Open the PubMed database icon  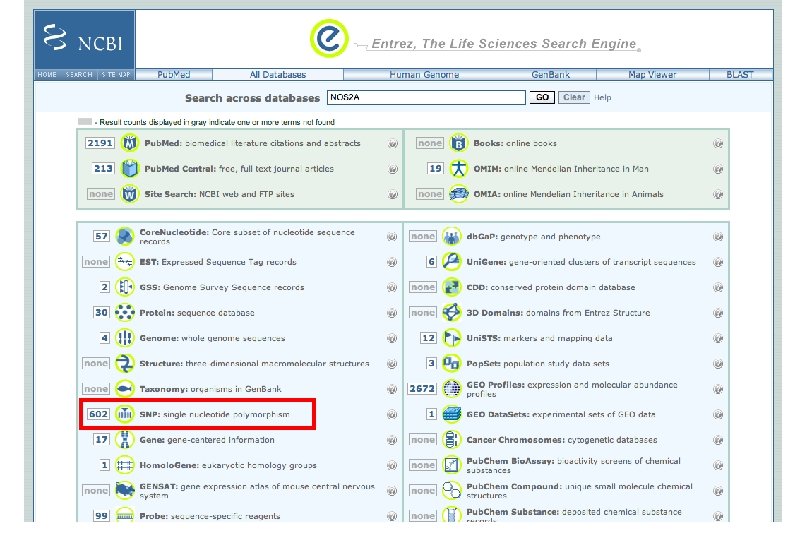click(x=130, y=143)
